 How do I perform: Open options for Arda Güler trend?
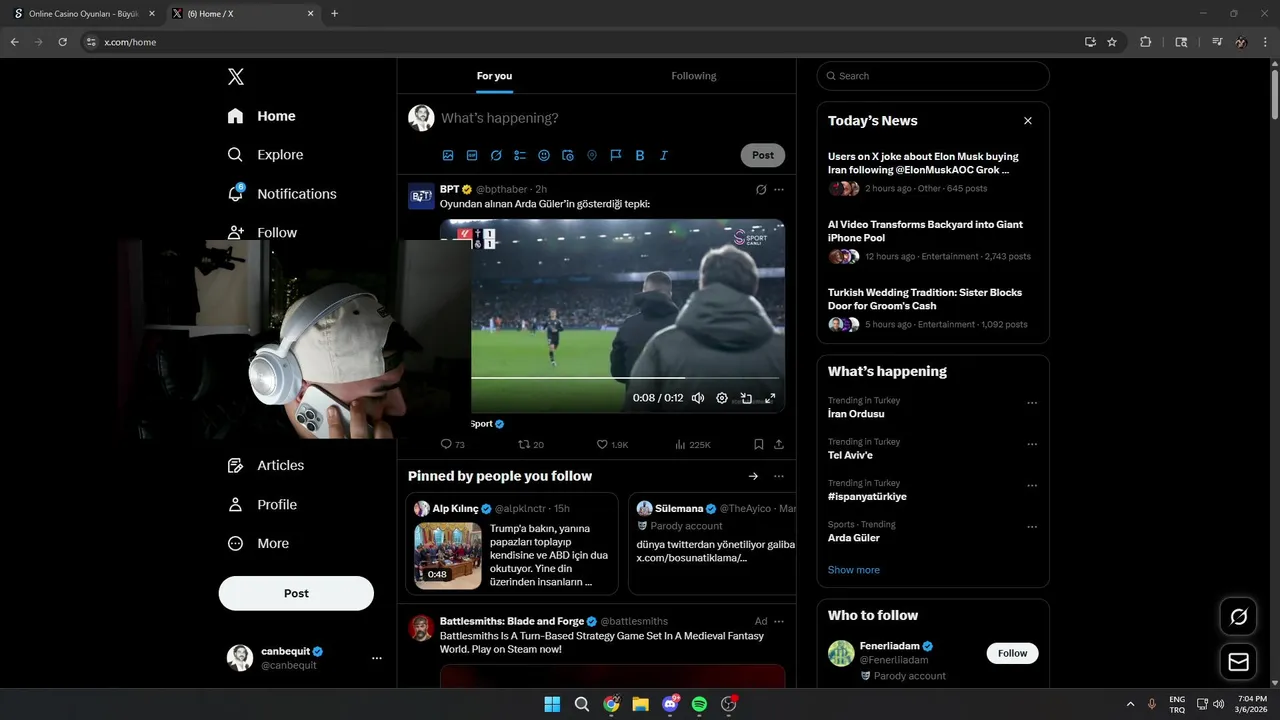point(1032,527)
